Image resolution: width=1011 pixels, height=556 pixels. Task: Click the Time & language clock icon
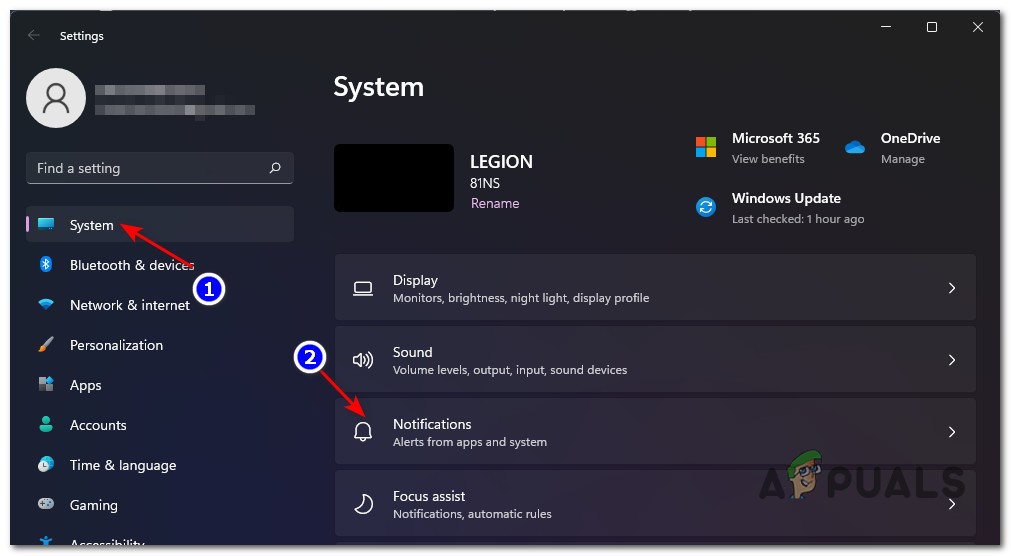pos(46,464)
